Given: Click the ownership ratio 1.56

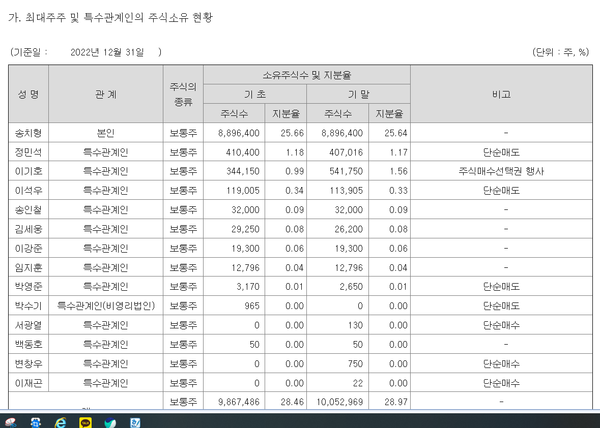Looking at the screenshot, I should (x=398, y=171).
